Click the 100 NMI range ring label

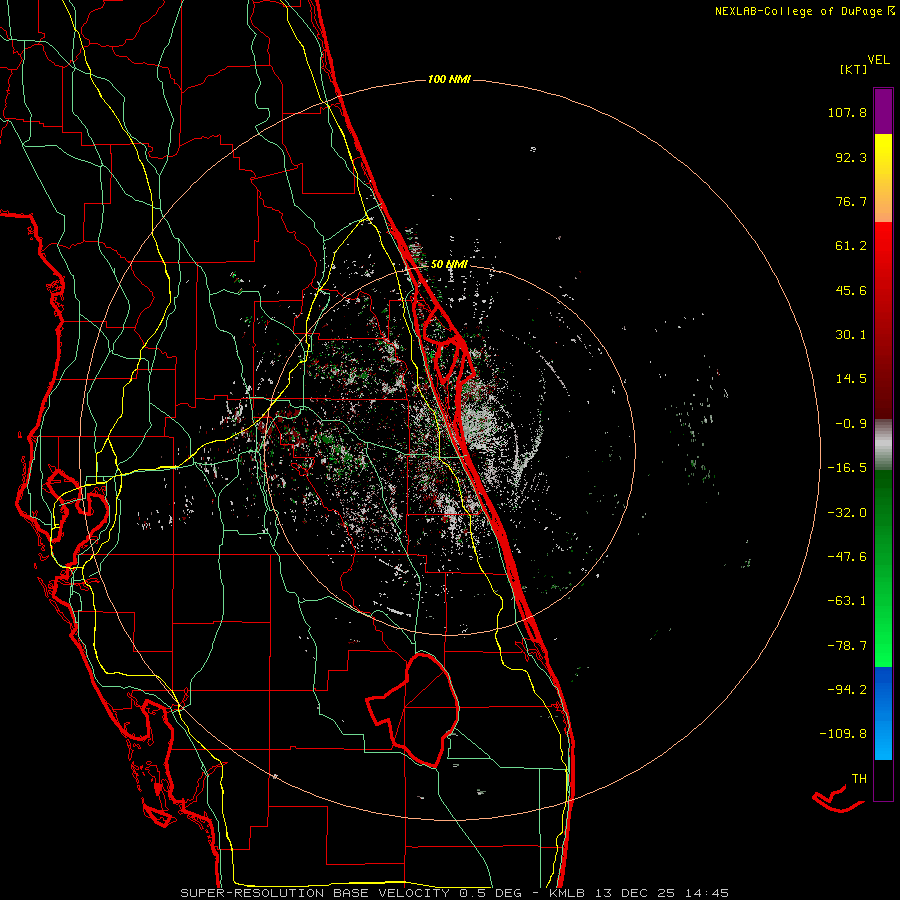point(449,79)
